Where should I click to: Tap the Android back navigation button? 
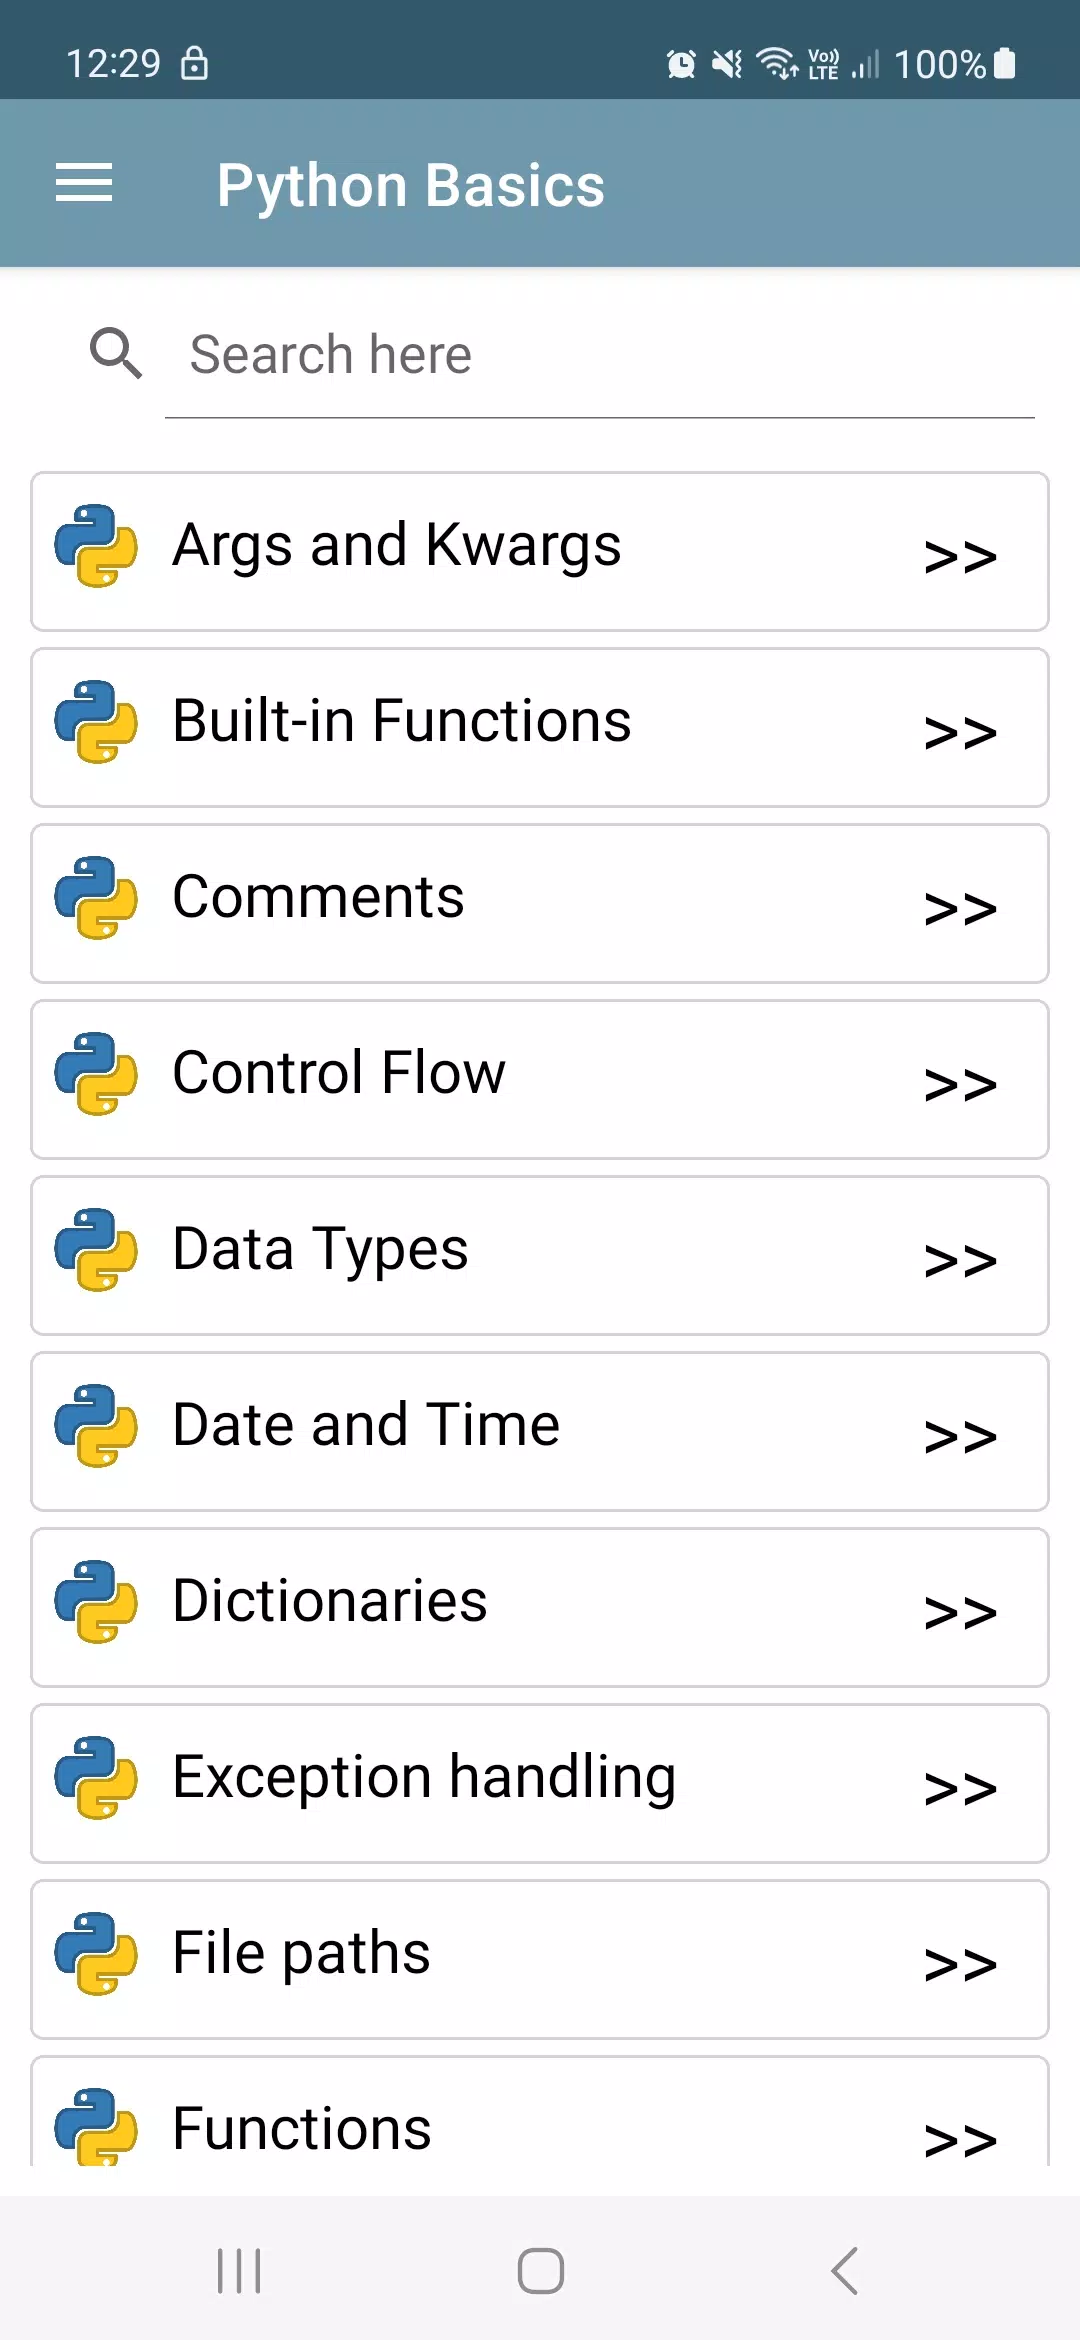[845, 2270]
